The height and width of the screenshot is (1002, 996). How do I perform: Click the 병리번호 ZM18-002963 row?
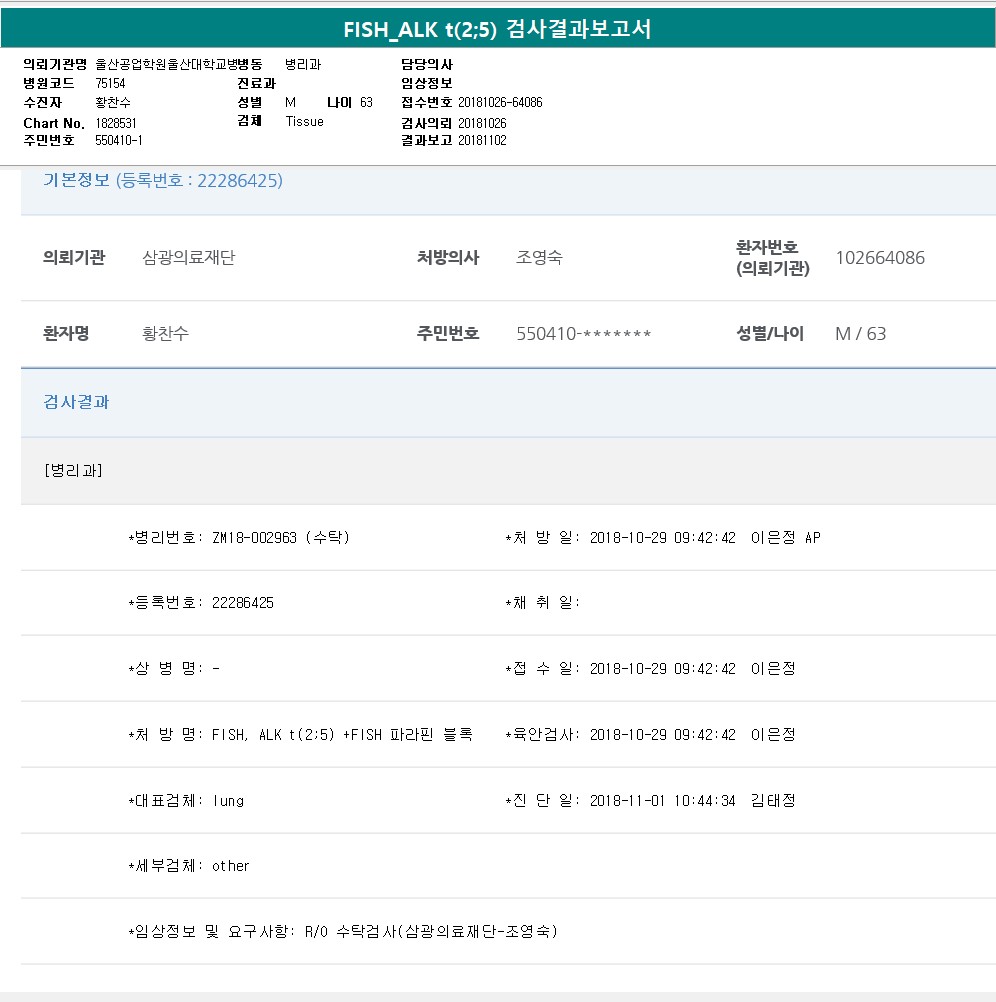pos(240,538)
